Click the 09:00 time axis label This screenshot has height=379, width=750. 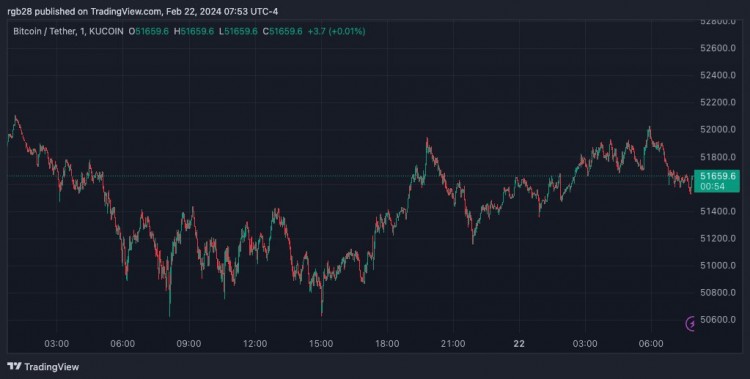188,344
